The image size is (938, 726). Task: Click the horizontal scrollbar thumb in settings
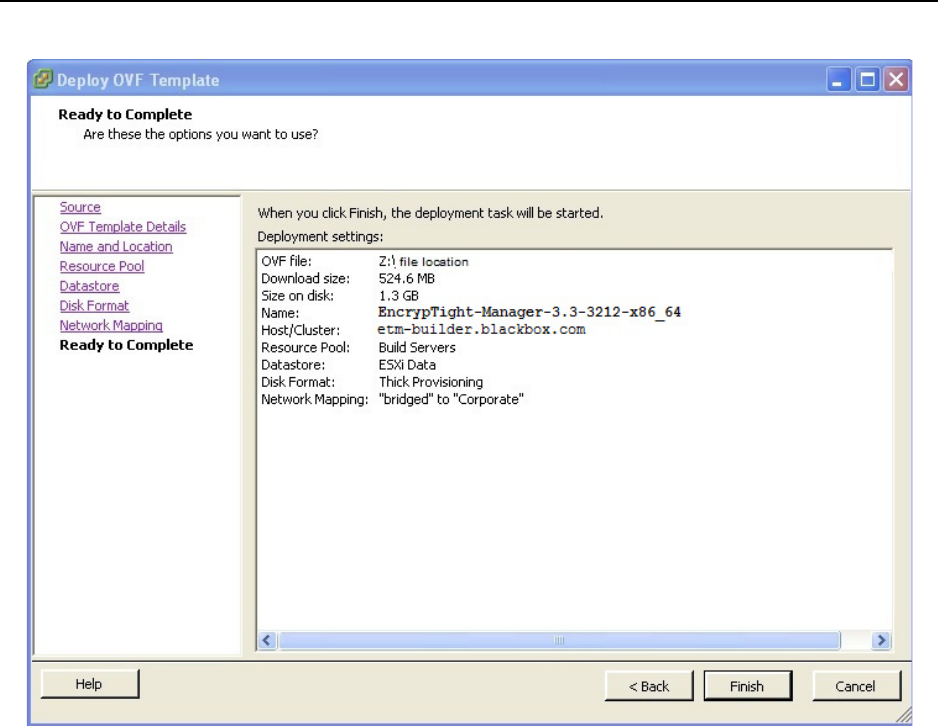(560, 641)
